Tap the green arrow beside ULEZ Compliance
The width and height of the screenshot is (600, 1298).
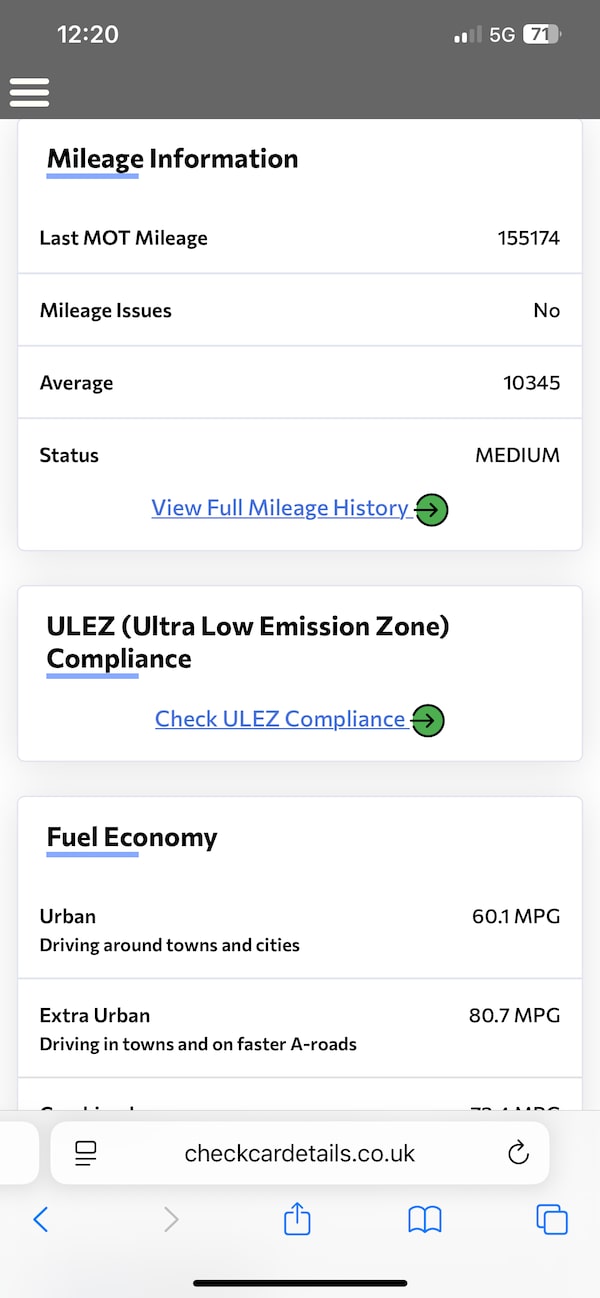(x=427, y=720)
